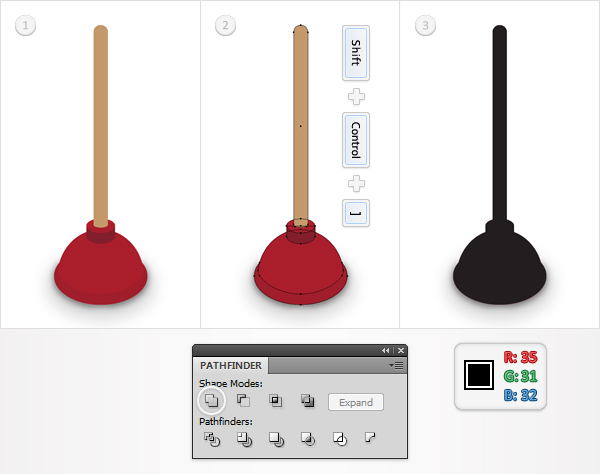Click the Exclude shape mode icon
Viewport: 600px width, 474px height.
click(x=308, y=401)
